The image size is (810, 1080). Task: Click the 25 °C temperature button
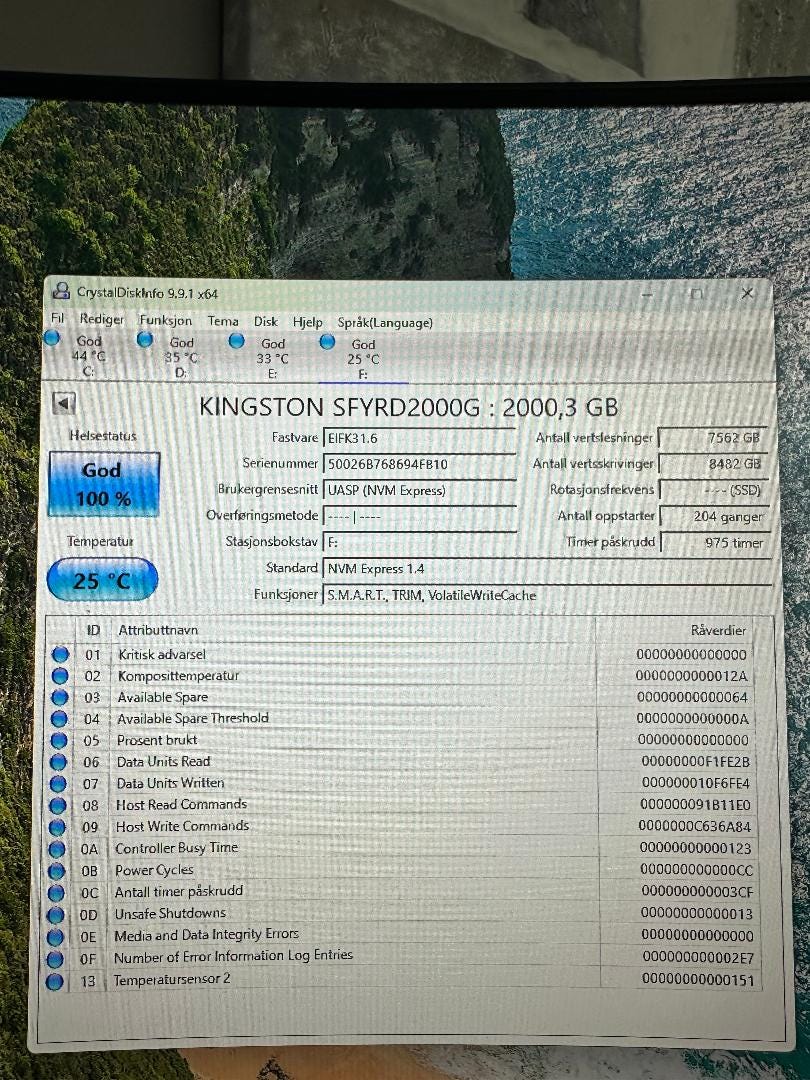[x=102, y=580]
